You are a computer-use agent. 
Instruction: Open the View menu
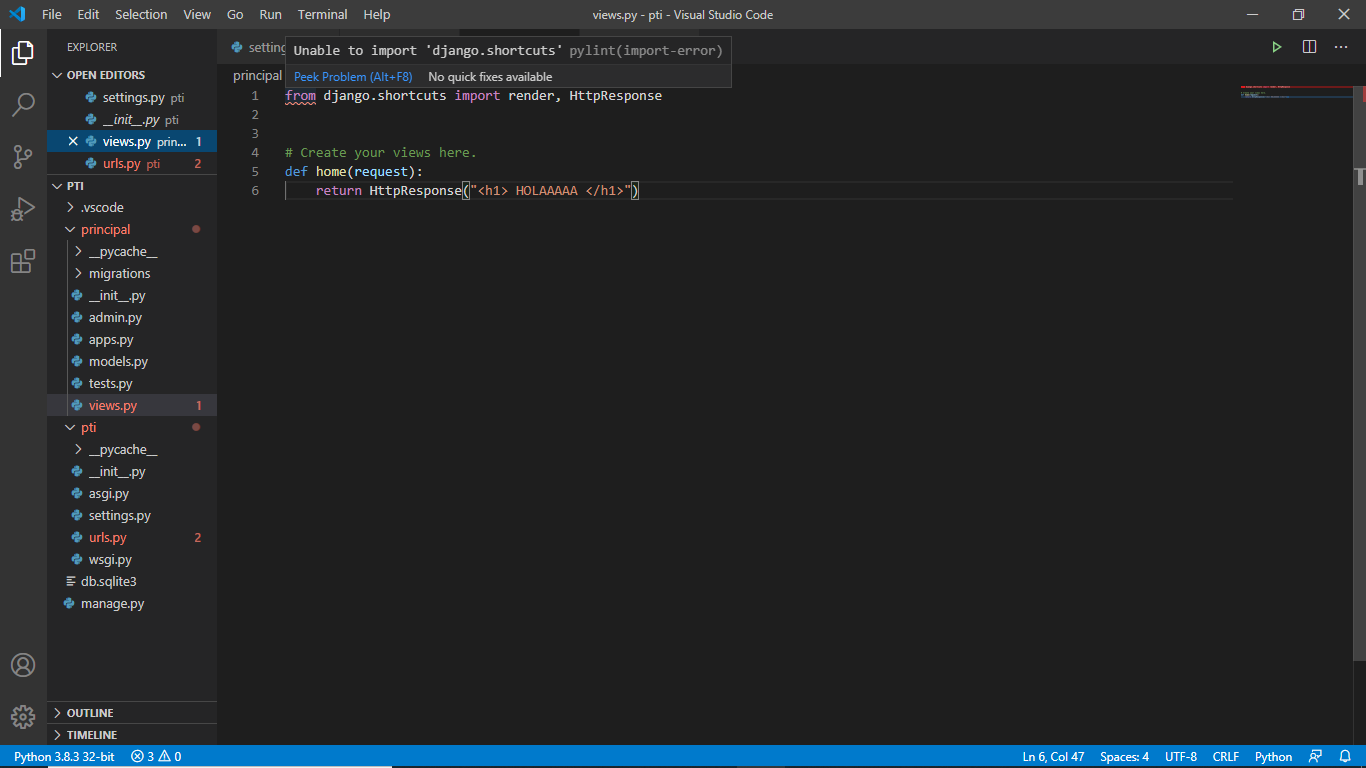pos(197,14)
